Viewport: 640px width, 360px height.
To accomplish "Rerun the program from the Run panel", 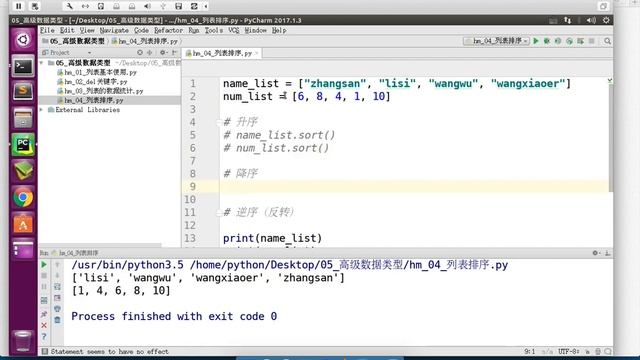I will pos(44,265).
